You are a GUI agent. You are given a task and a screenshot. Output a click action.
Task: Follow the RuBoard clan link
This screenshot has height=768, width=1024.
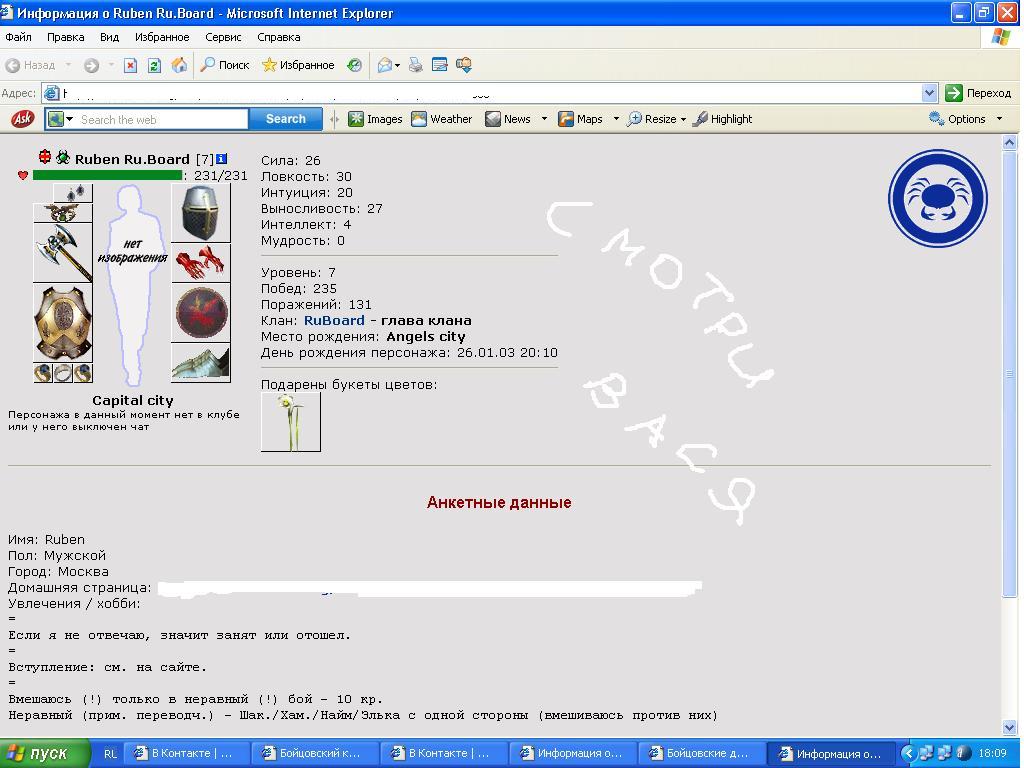pyautogui.click(x=334, y=321)
